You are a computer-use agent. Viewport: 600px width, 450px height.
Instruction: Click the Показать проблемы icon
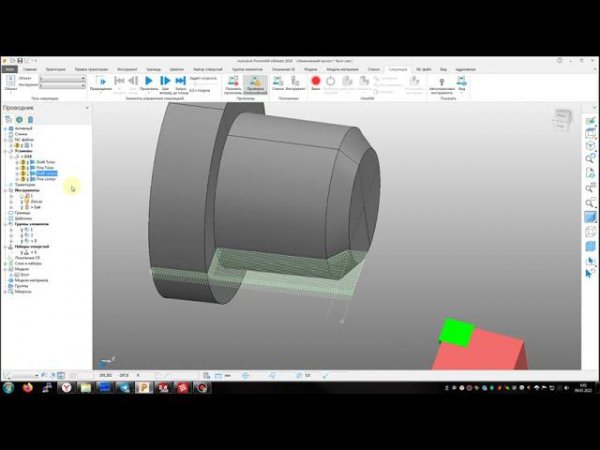point(233,81)
